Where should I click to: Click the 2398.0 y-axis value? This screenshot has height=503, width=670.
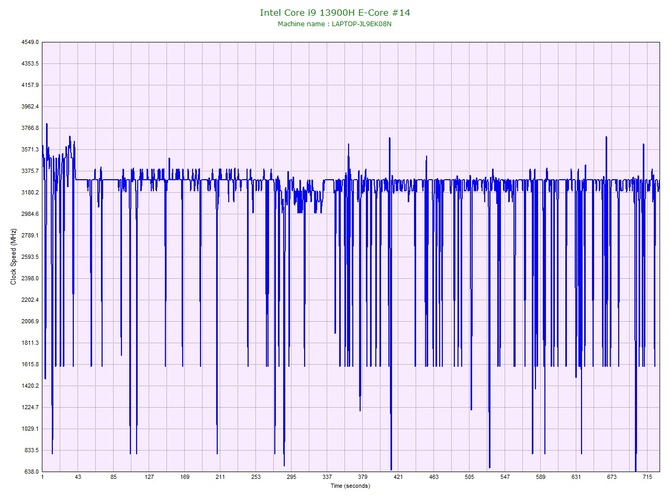[x=30, y=279]
